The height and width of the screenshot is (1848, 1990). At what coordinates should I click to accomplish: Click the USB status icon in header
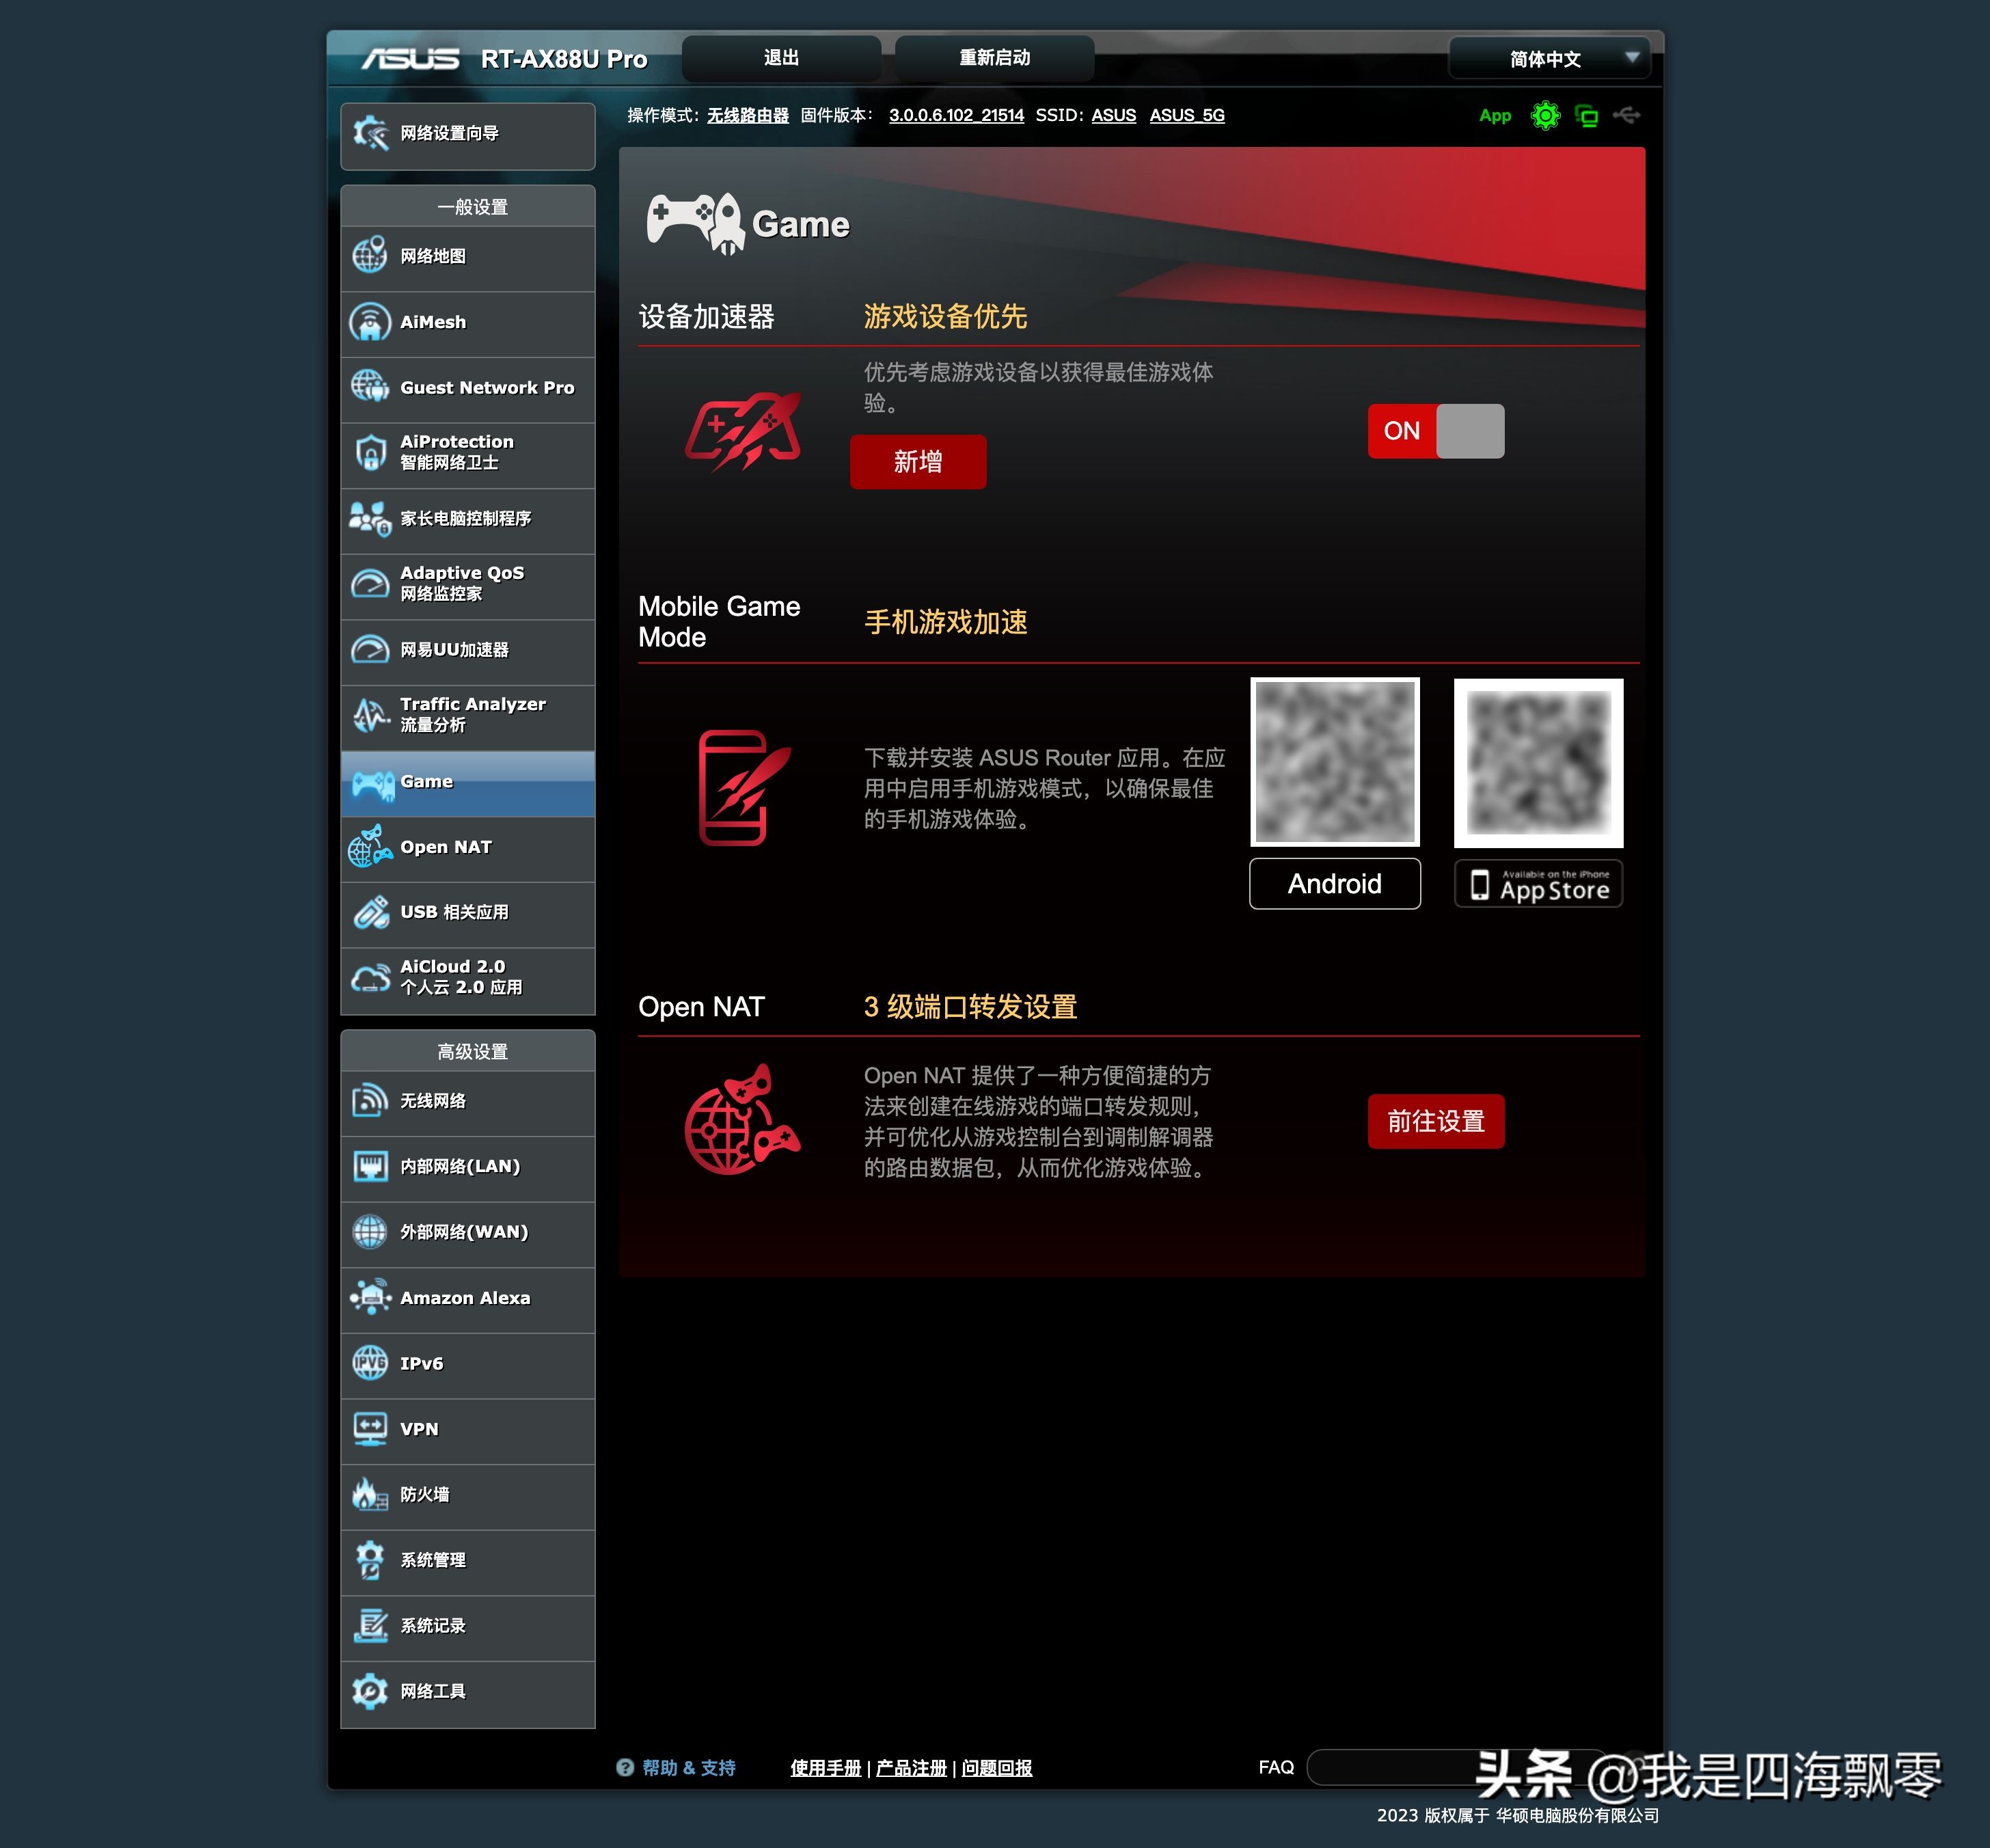tap(1626, 115)
